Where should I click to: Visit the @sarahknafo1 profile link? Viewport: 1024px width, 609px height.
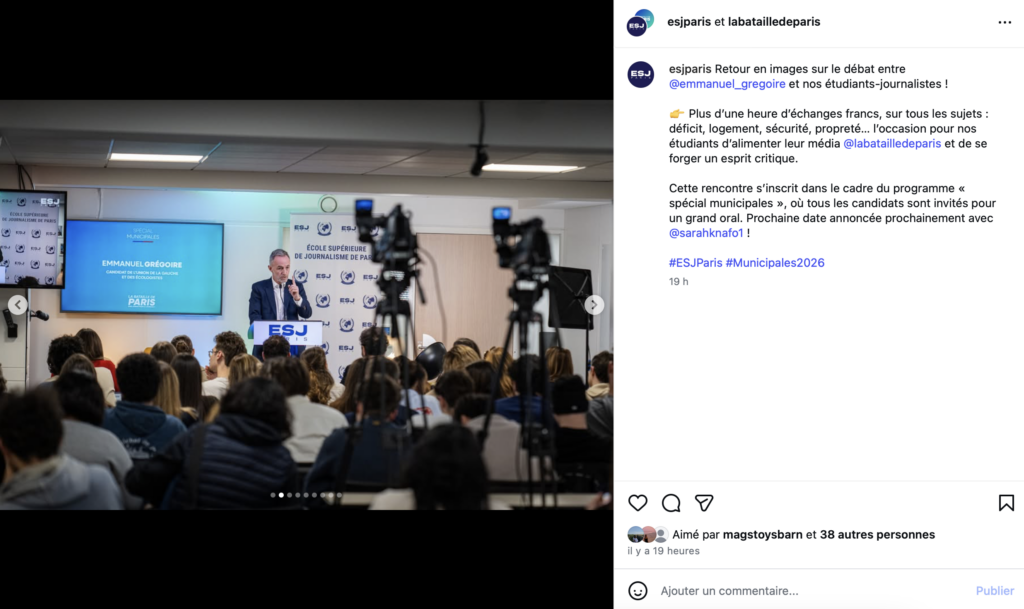pyautogui.click(x=706, y=233)
